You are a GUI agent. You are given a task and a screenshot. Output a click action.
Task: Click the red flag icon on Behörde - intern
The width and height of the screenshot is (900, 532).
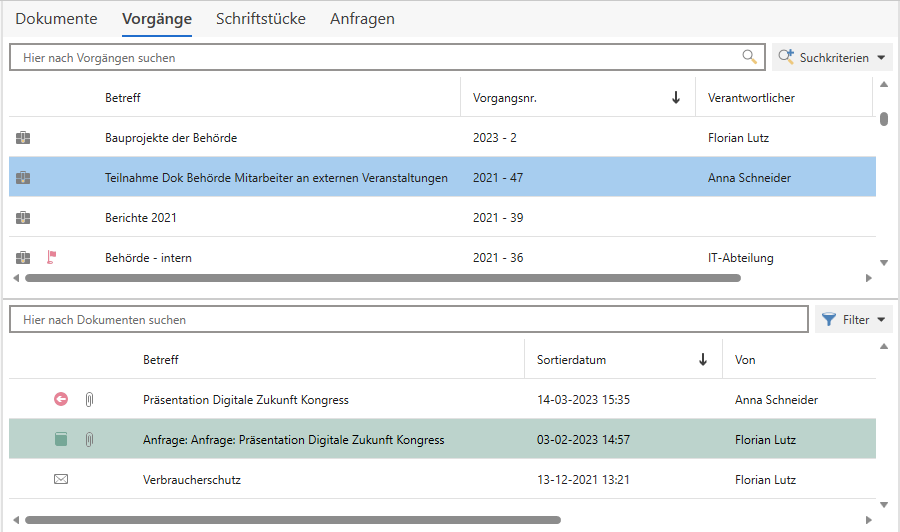click(51, 258)
